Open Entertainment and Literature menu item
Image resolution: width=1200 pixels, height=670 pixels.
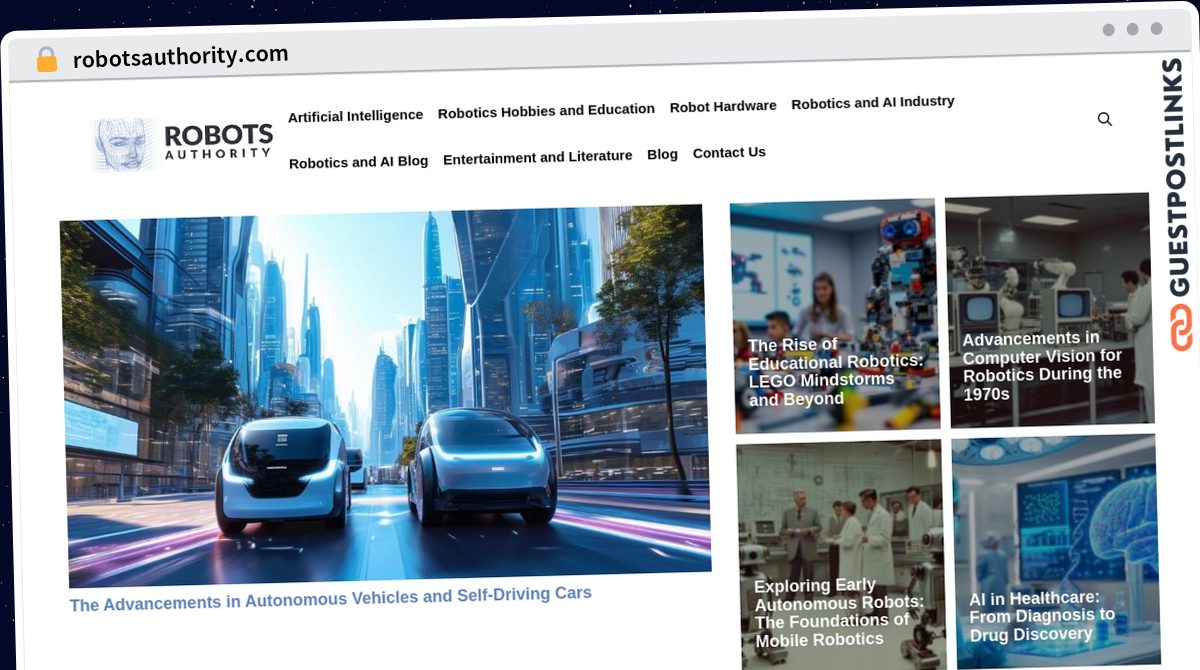coord(537,157)
